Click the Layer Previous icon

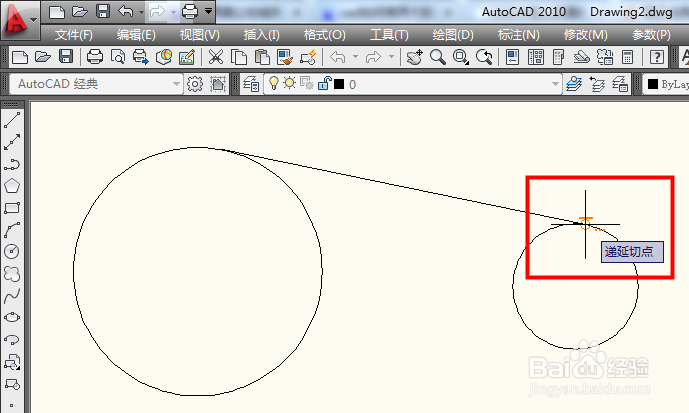[x=597, y=83]
